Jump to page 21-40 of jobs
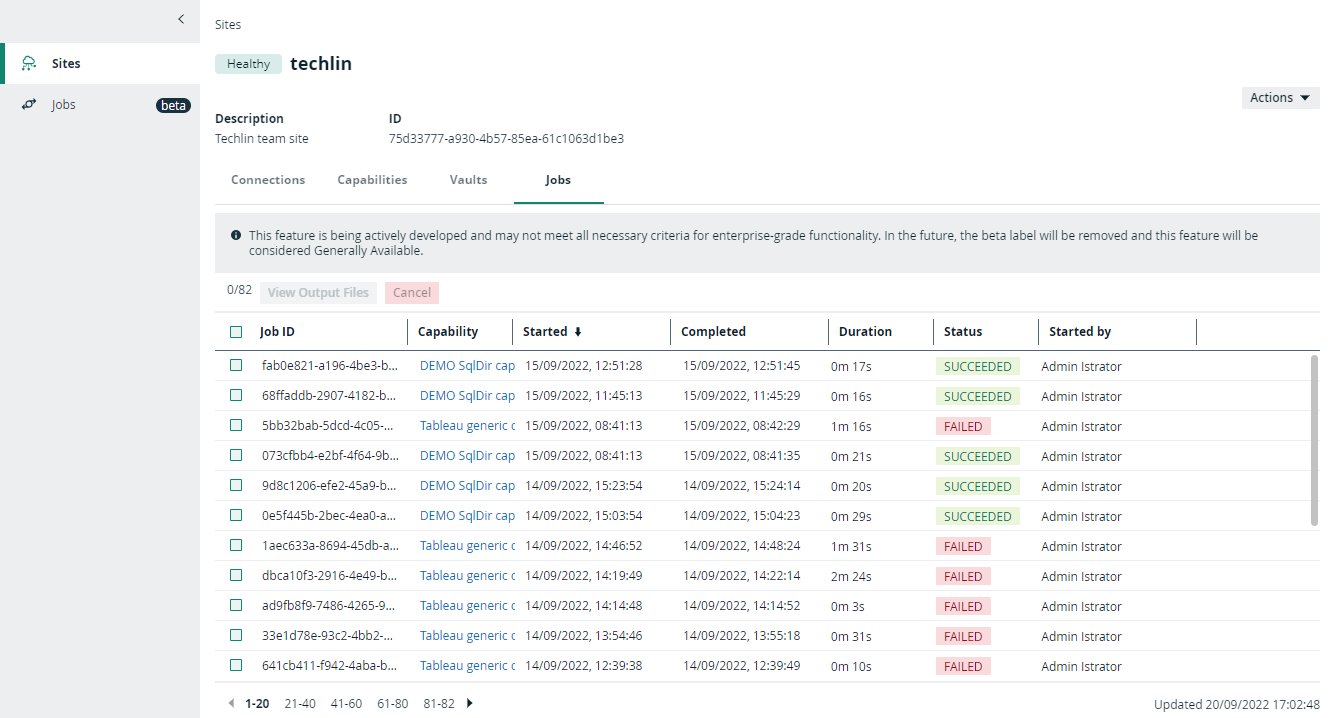The image size is (1335, 718). pos(300,703)
